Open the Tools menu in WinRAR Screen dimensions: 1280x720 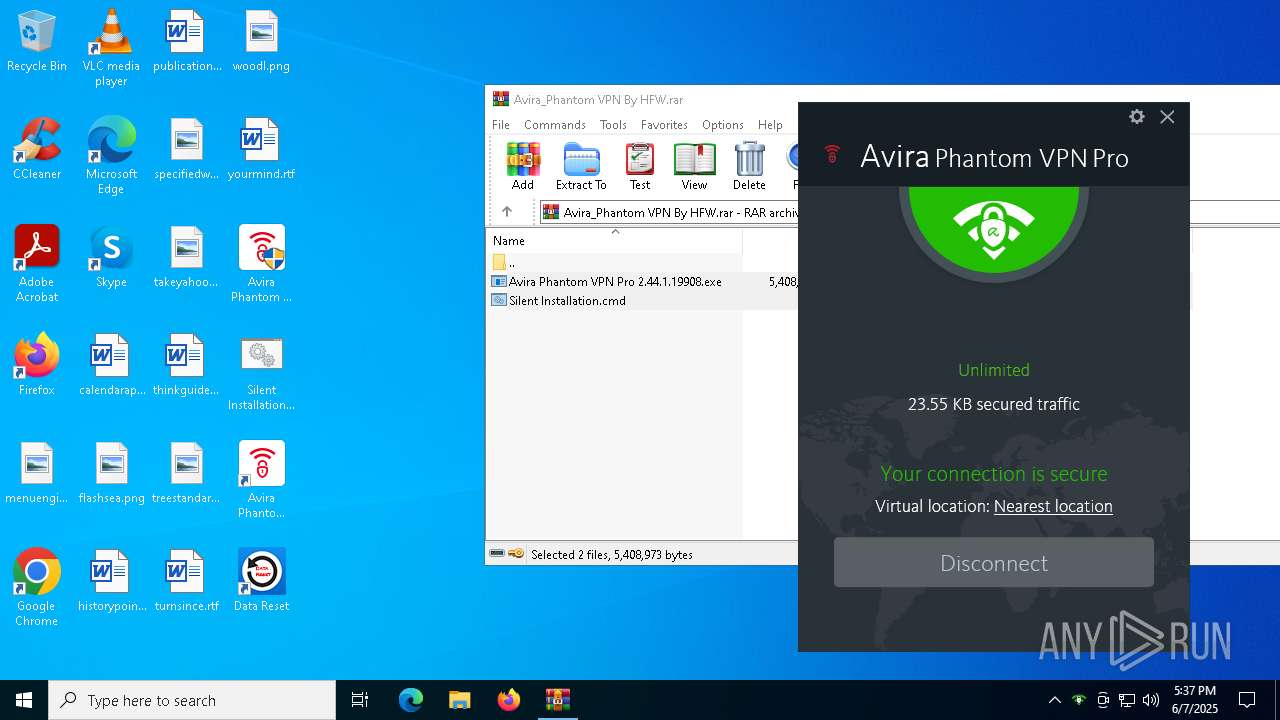coord(613,125)
